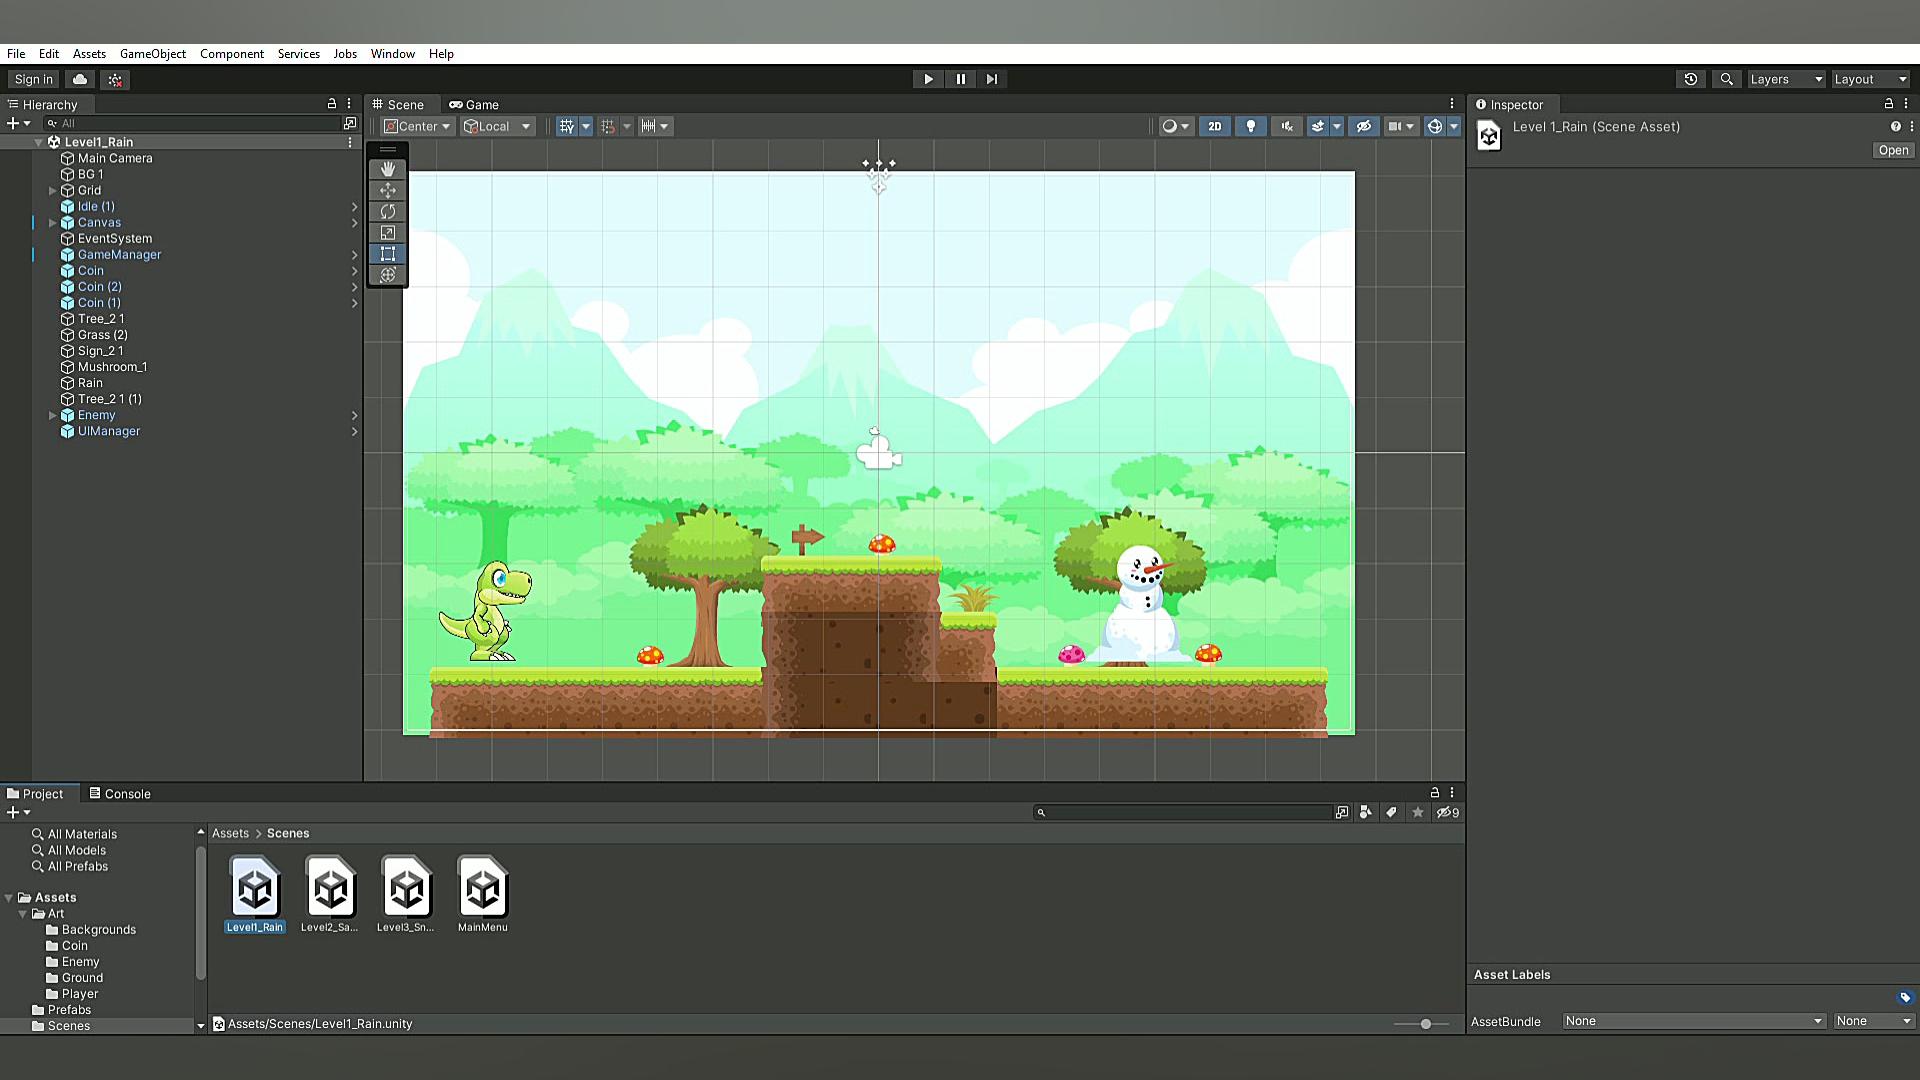Select the Rect tool
The width and height of the screenshot is (1920, 1080).
click(388, 253)
